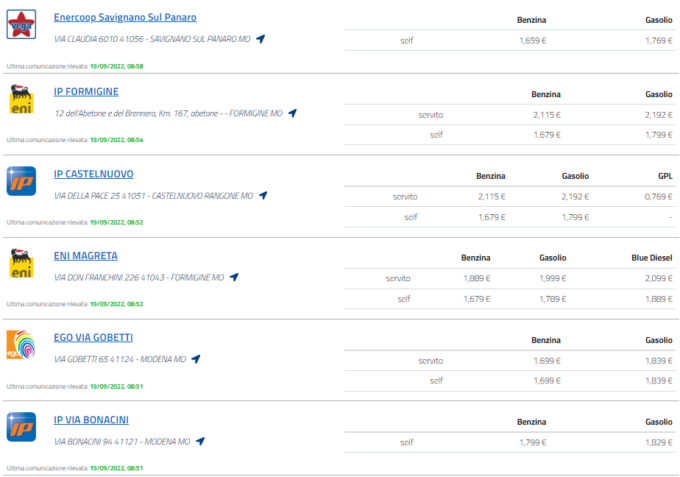The height and width of the screenshot is (477, 680).
Task: Click Enercoop self Benzina price 1,659 €
Action: point(533,41)
